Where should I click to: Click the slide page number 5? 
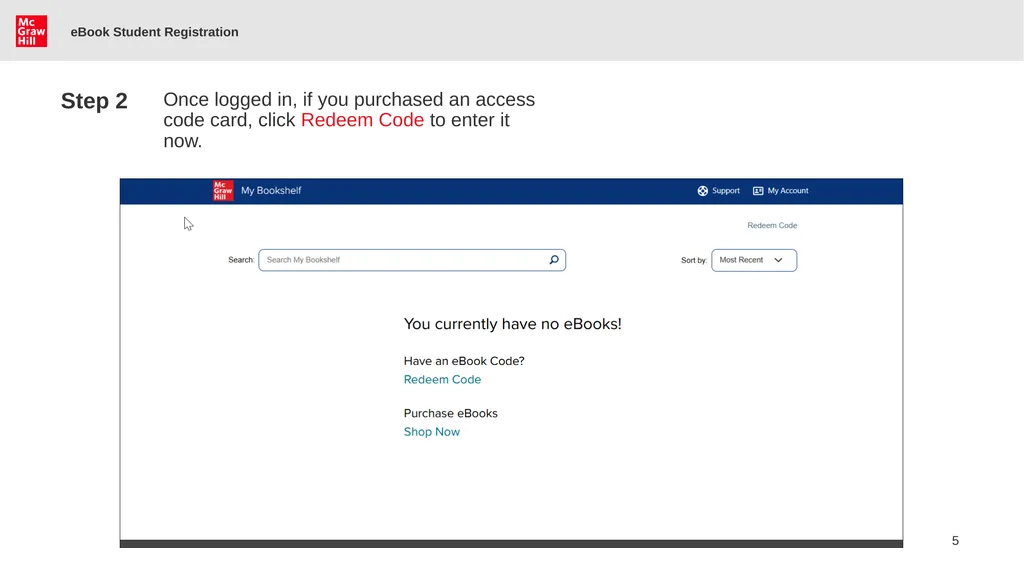955,541
